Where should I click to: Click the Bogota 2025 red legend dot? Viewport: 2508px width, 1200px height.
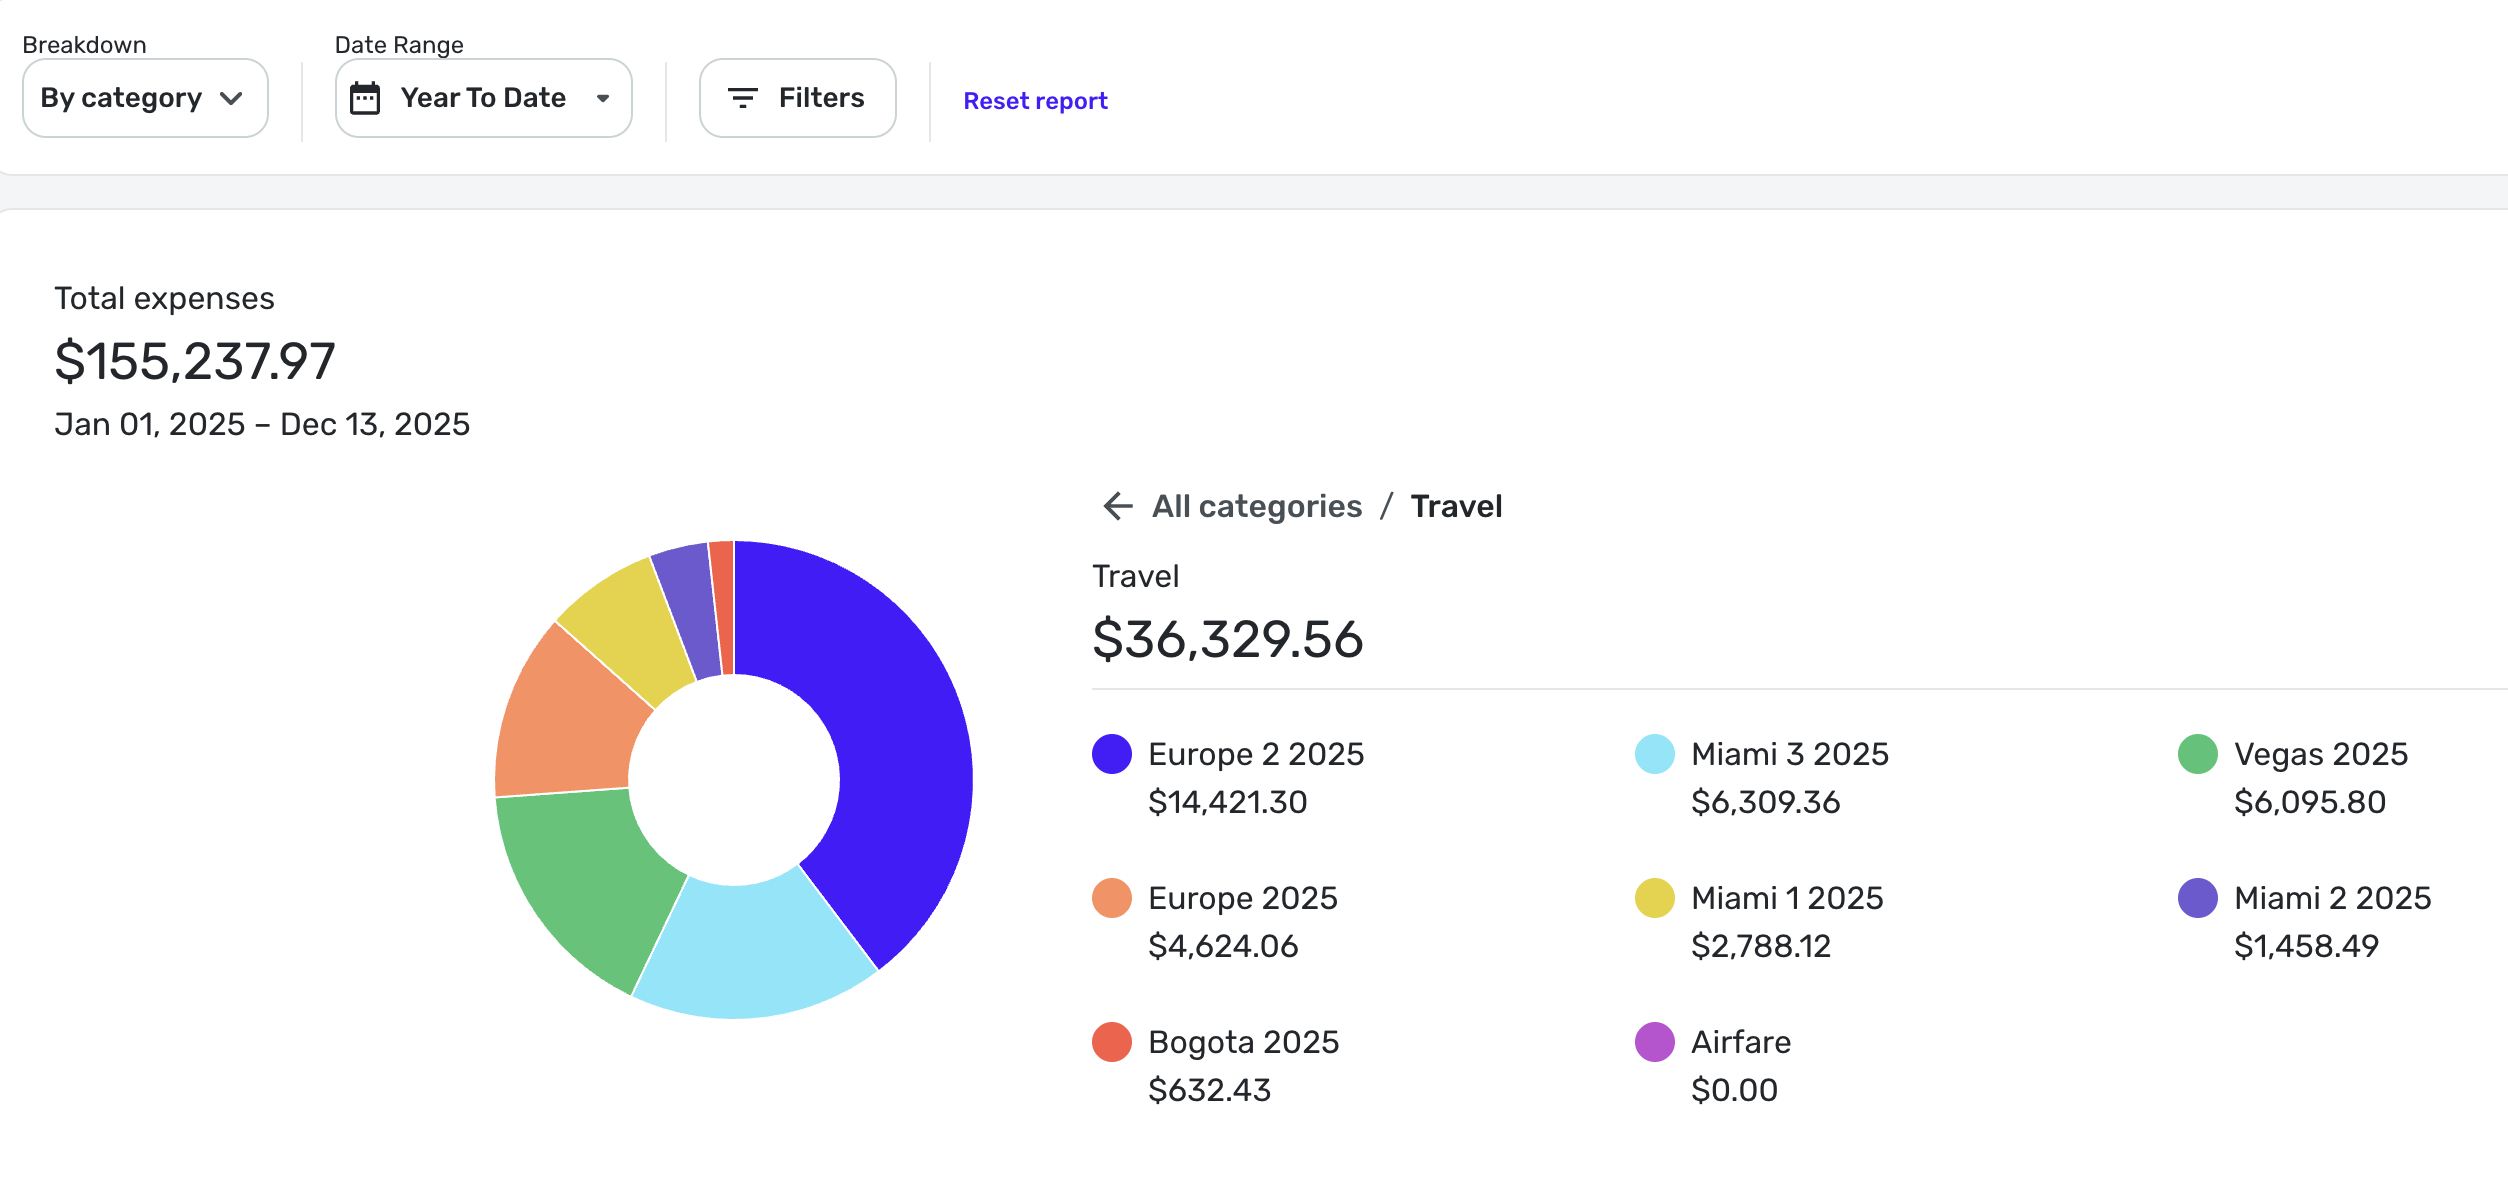click(1111, 1042)
